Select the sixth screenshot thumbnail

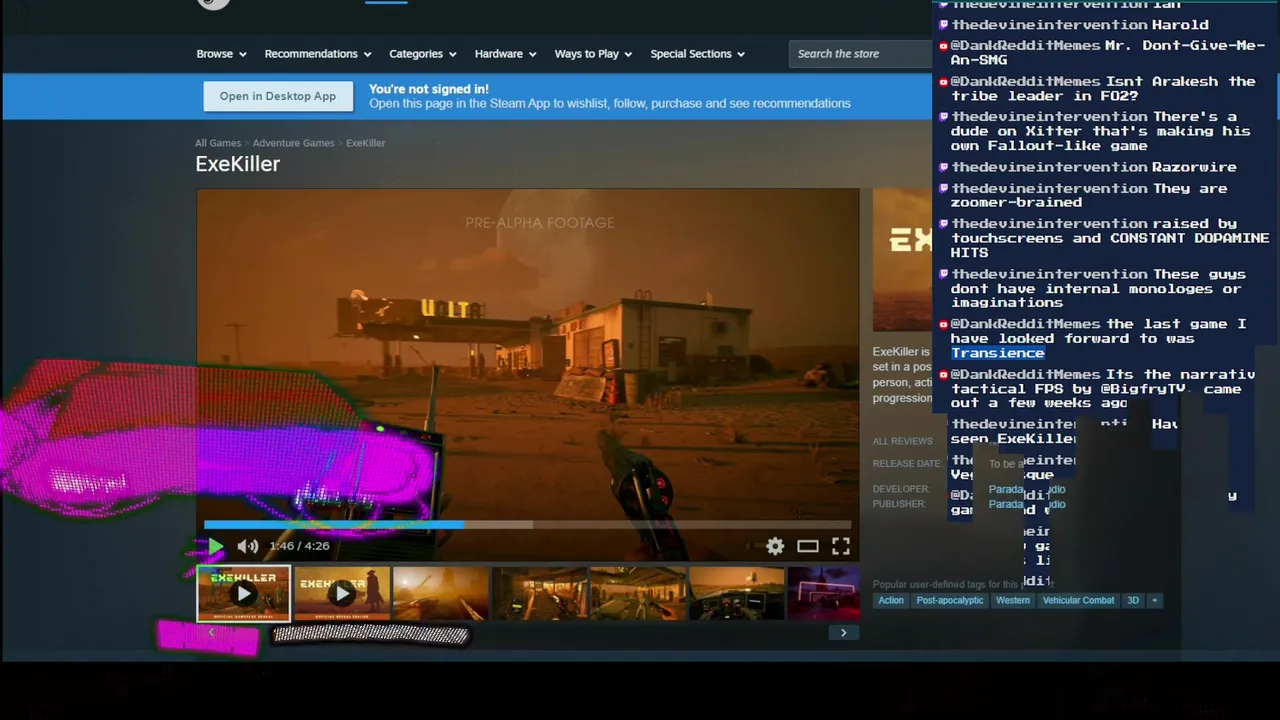[736, 594]
